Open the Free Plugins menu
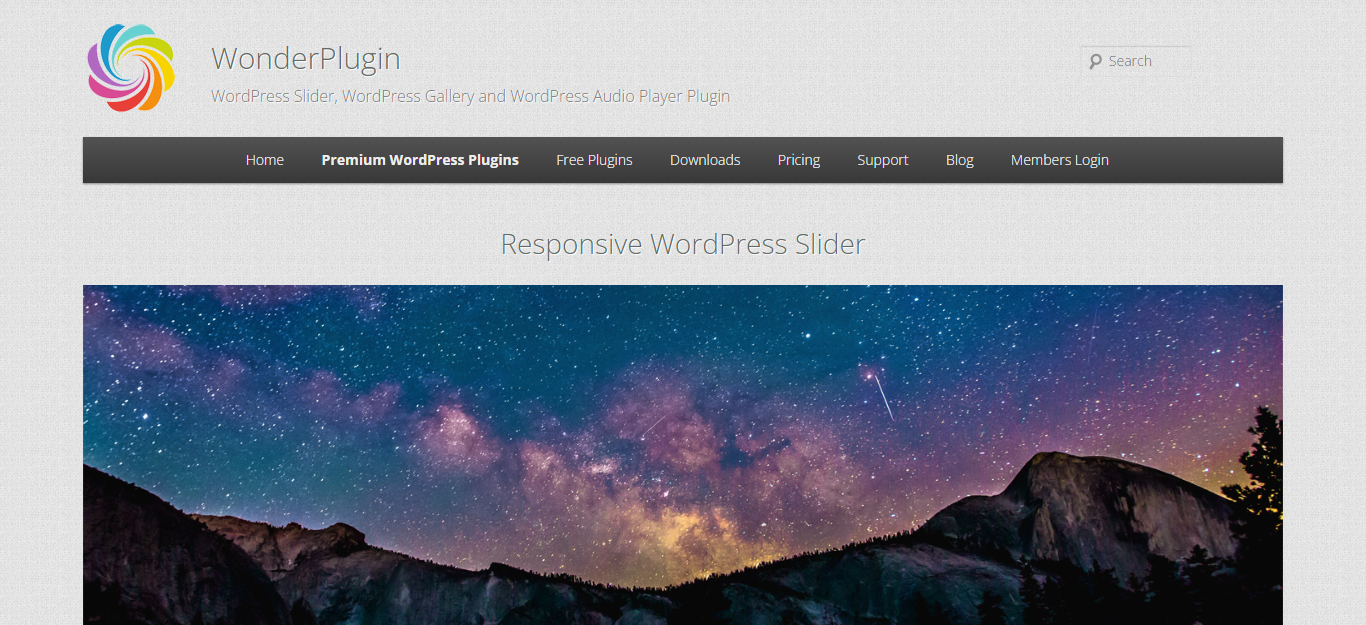The width and height of the screenshot is (1366, 625). 594,160
